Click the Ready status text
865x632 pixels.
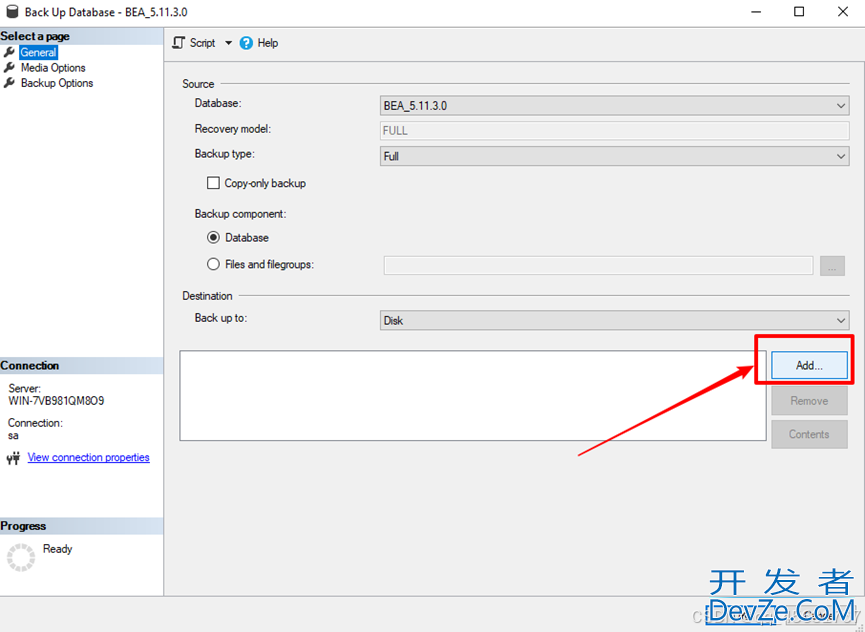(57, 549)
